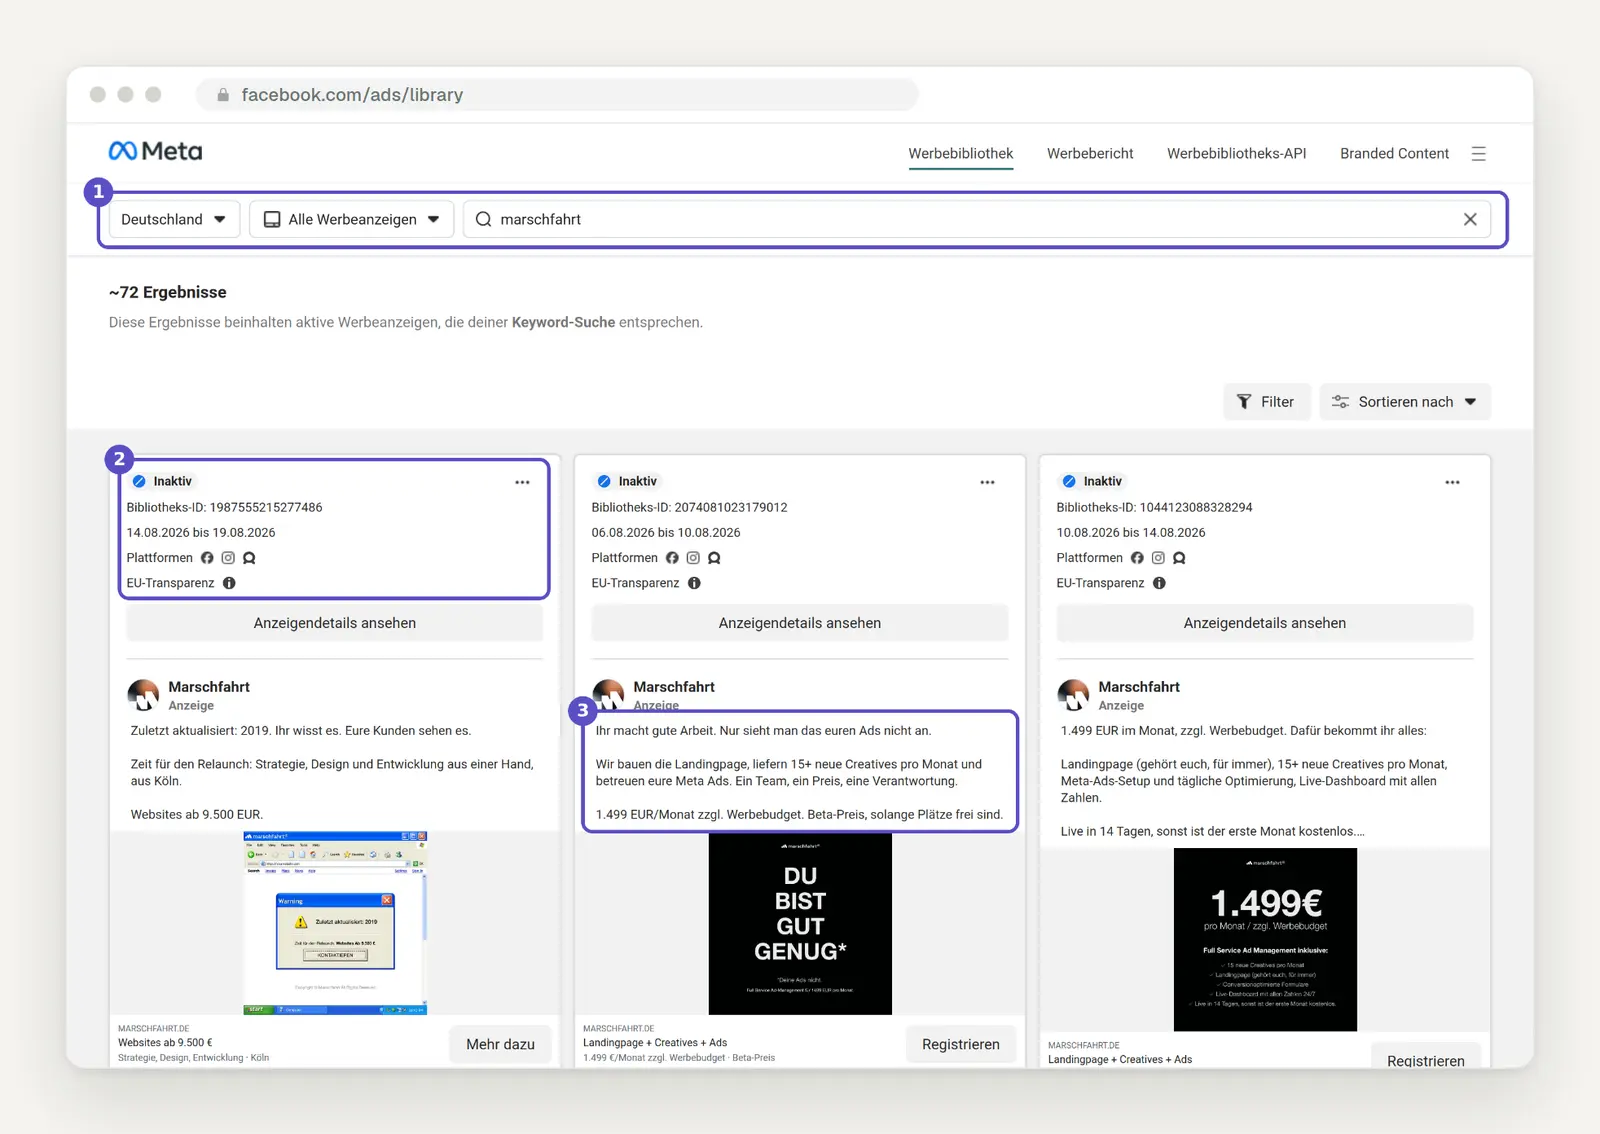Go to Werbebibliotheks-API tab
The height and width of the screenshot is (1134, 1600).
(x=1236, y=153)
